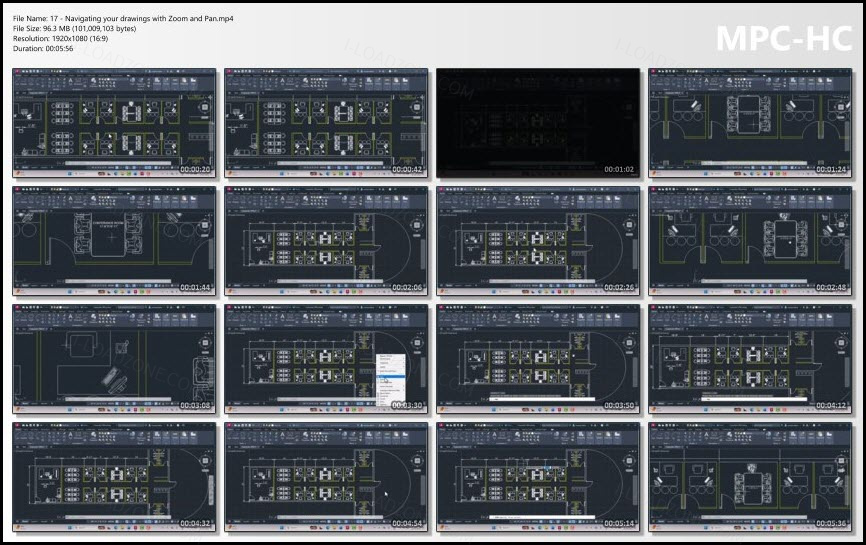Select the thumbnail at 00:02:06
Image resolution: width=866 pixels, height=545 pixels.
pos(326,241)
